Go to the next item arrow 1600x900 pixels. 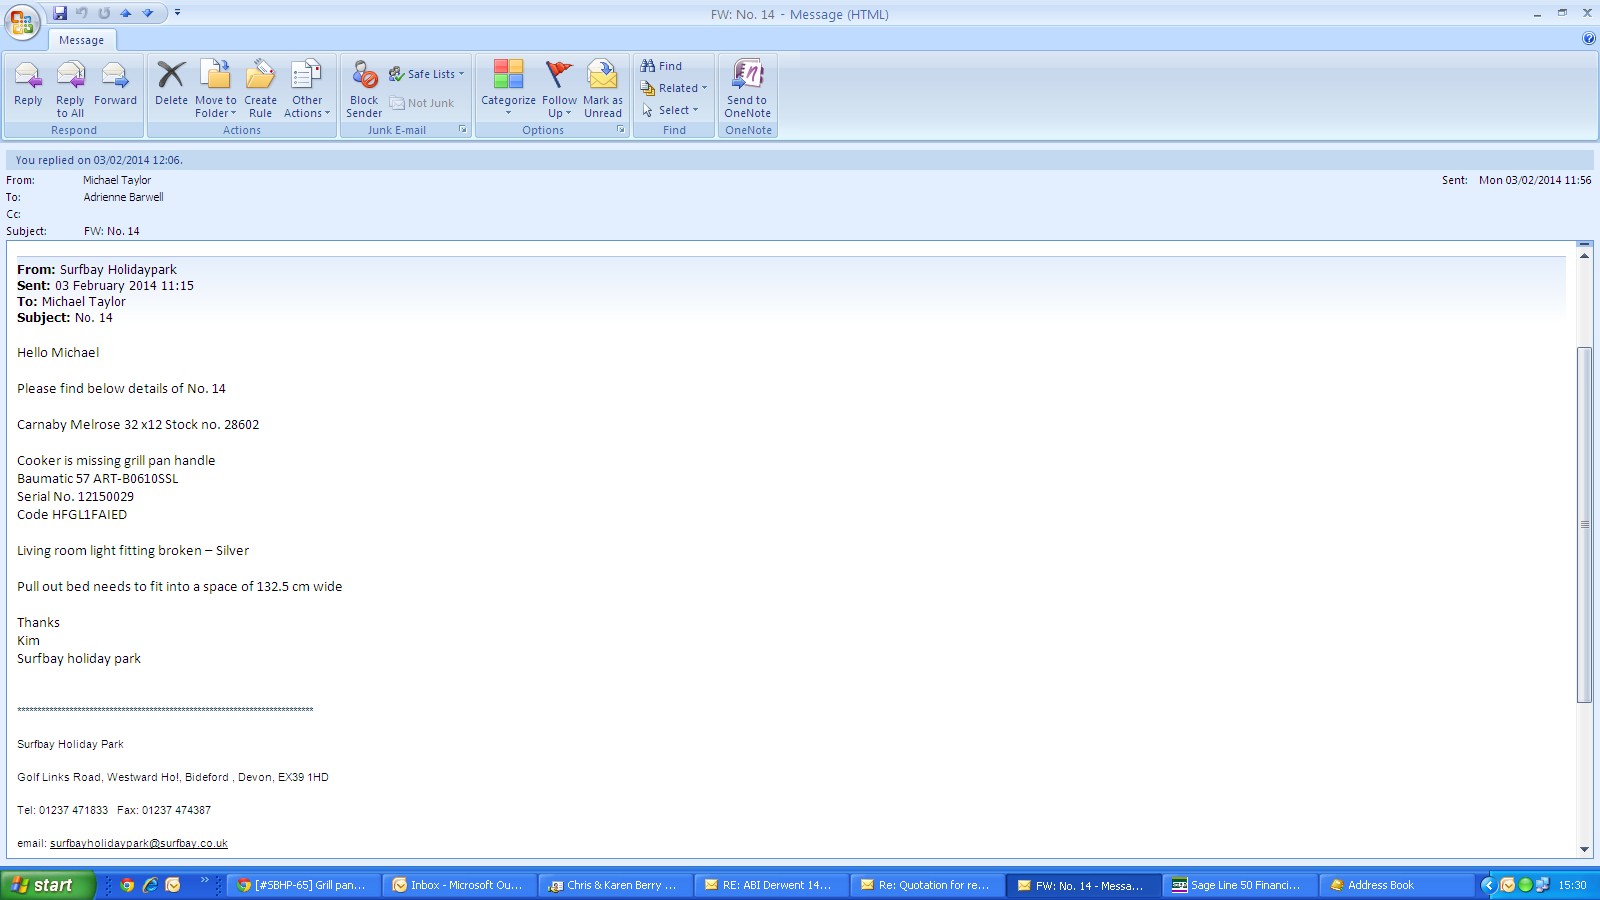pyautogui.click(x=148, y=13)
